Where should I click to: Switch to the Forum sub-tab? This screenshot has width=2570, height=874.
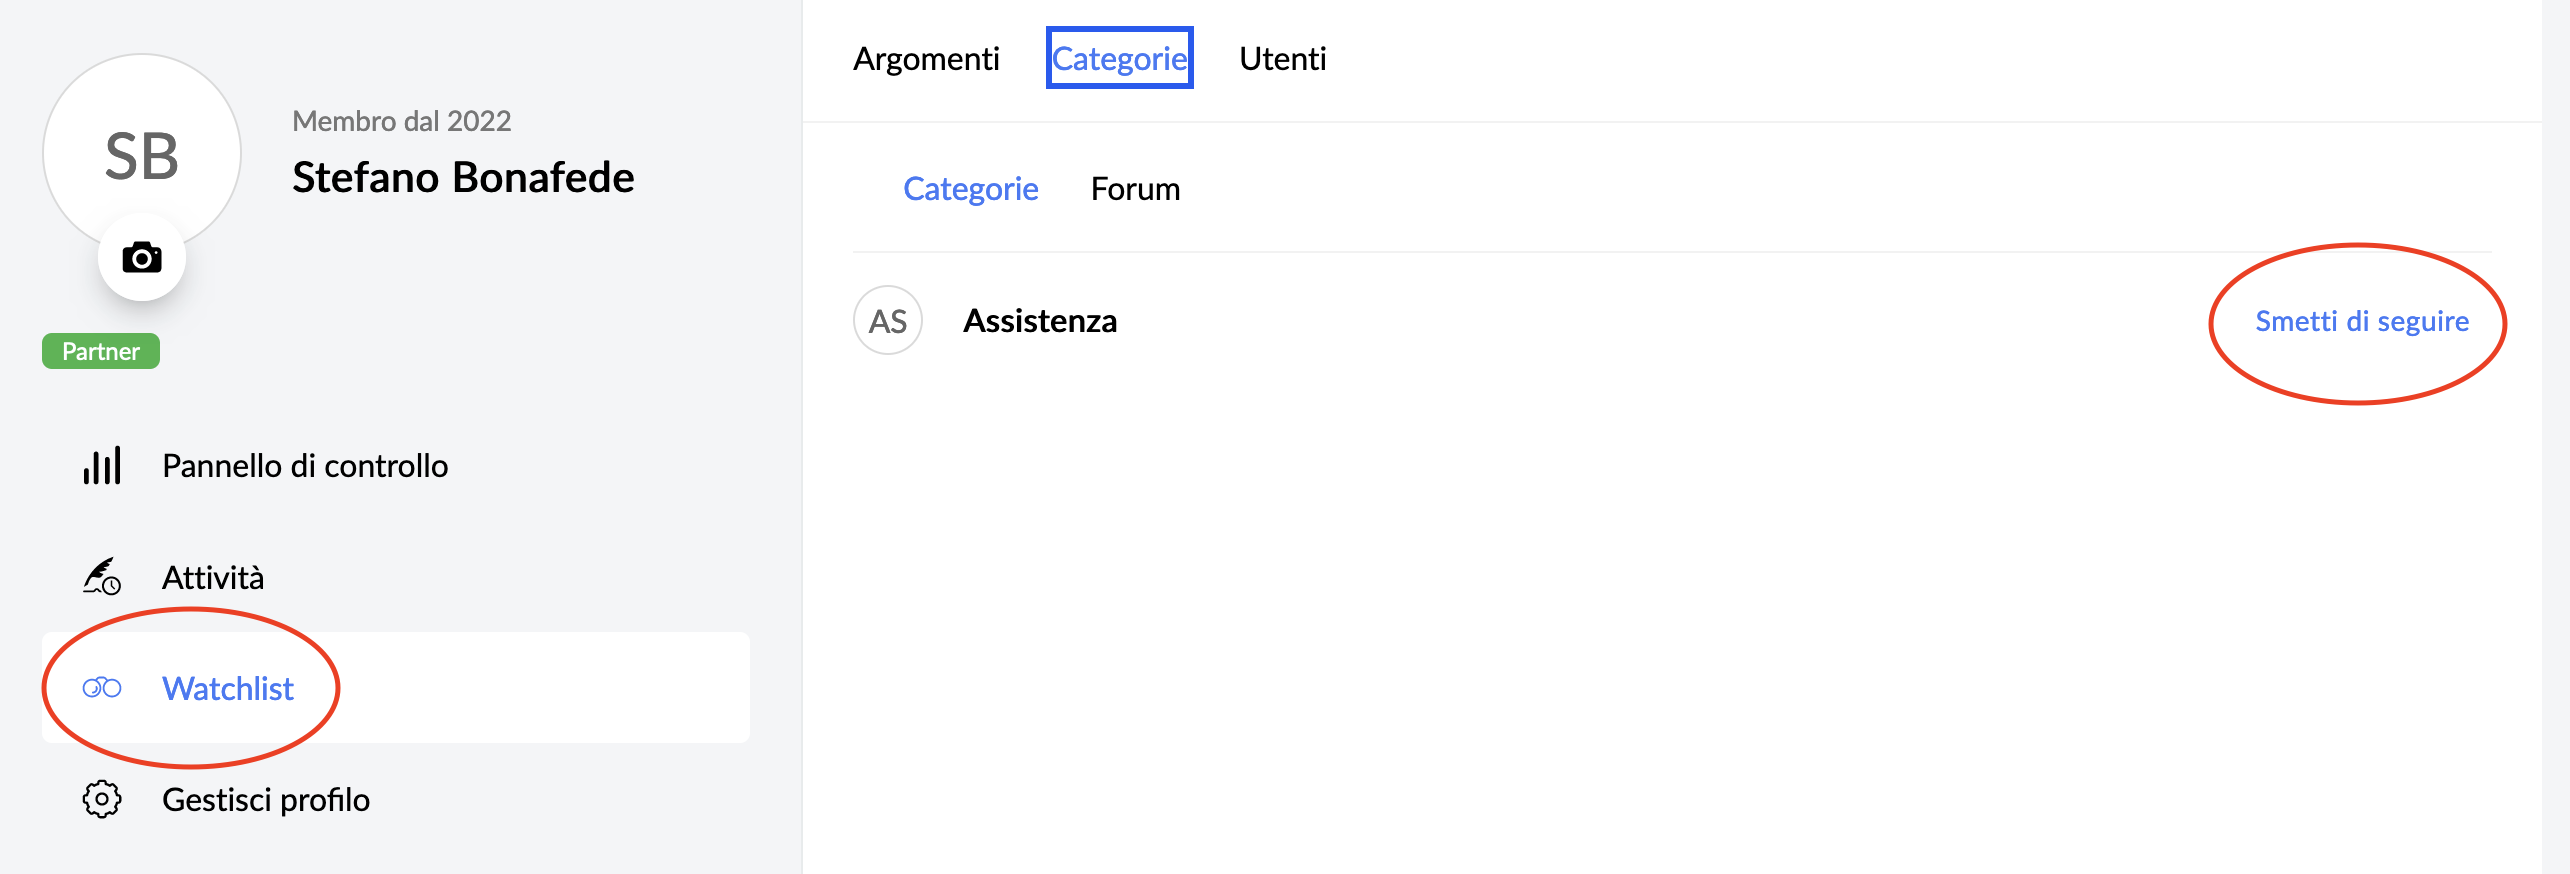[1135, 189]
